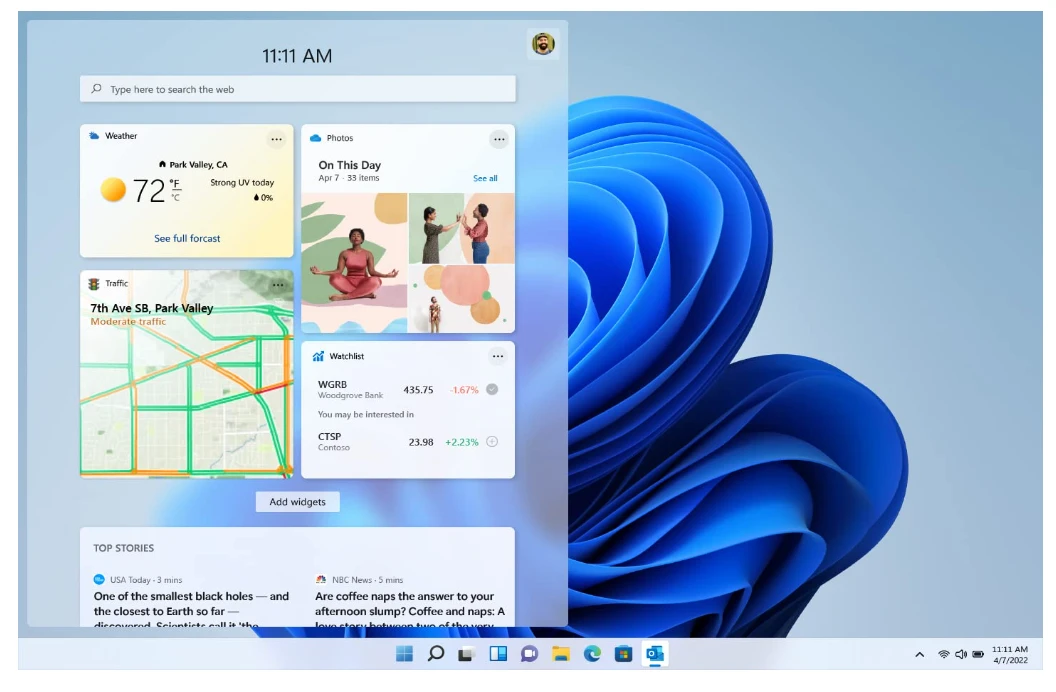Open the user profile avatar
The image size is (1056, 692).
click(542, 44)
